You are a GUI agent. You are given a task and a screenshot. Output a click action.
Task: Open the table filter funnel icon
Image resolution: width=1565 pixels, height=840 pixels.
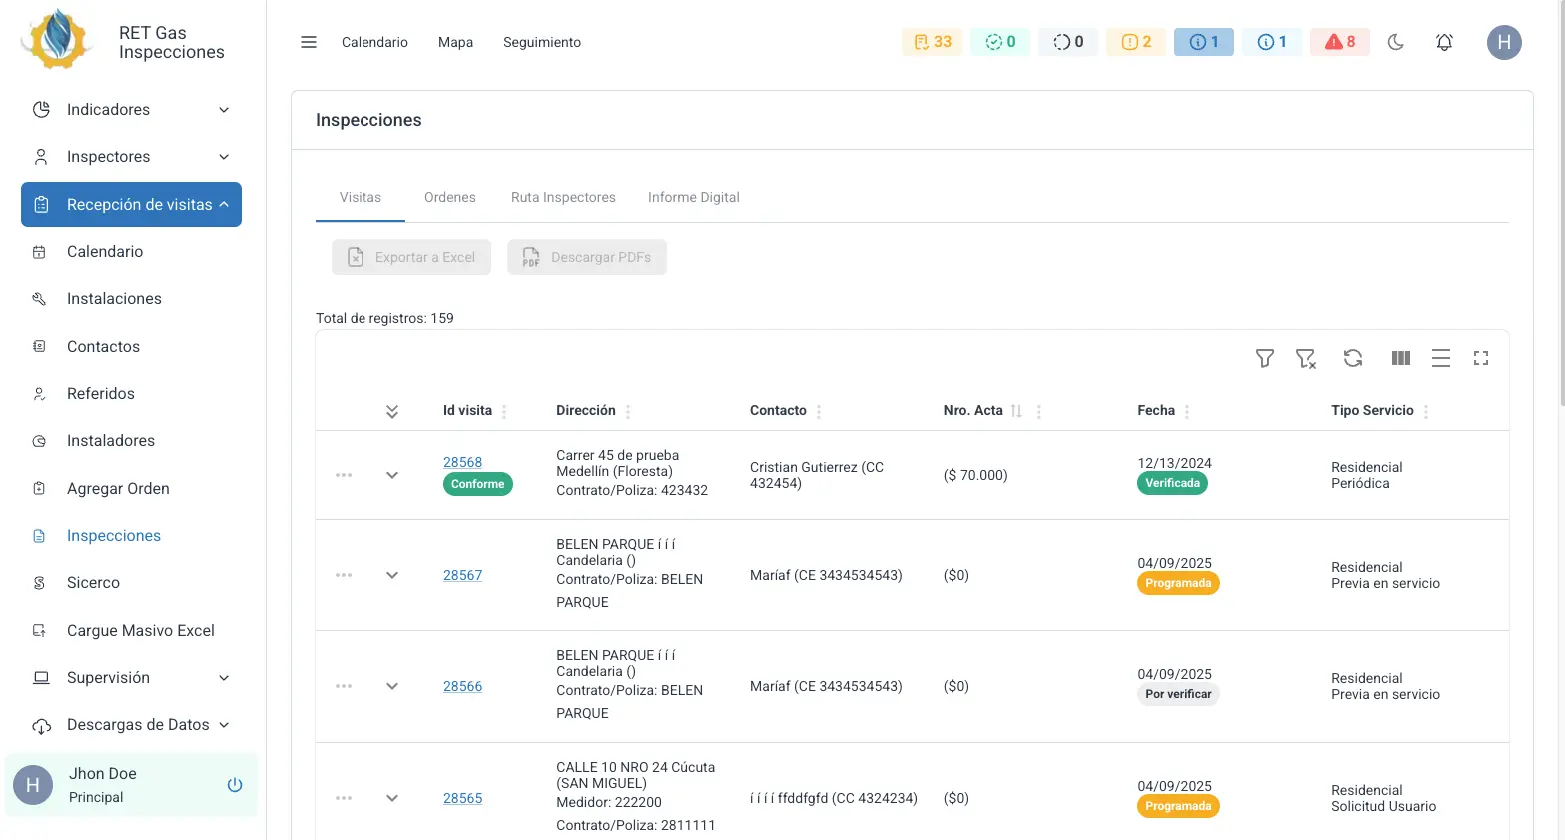tap(1265, 358)
